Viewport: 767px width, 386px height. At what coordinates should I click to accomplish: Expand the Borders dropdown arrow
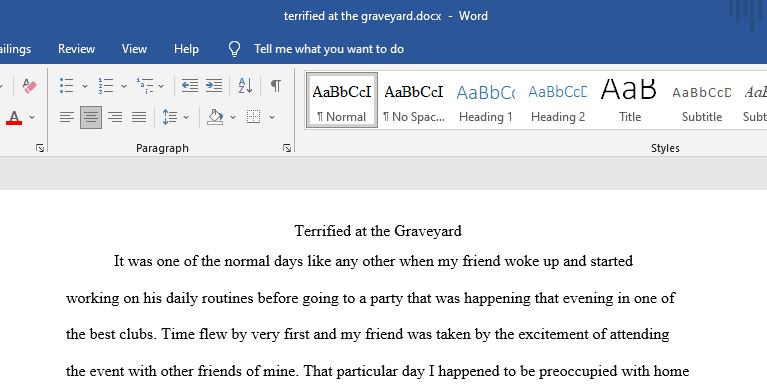point(272,117)
